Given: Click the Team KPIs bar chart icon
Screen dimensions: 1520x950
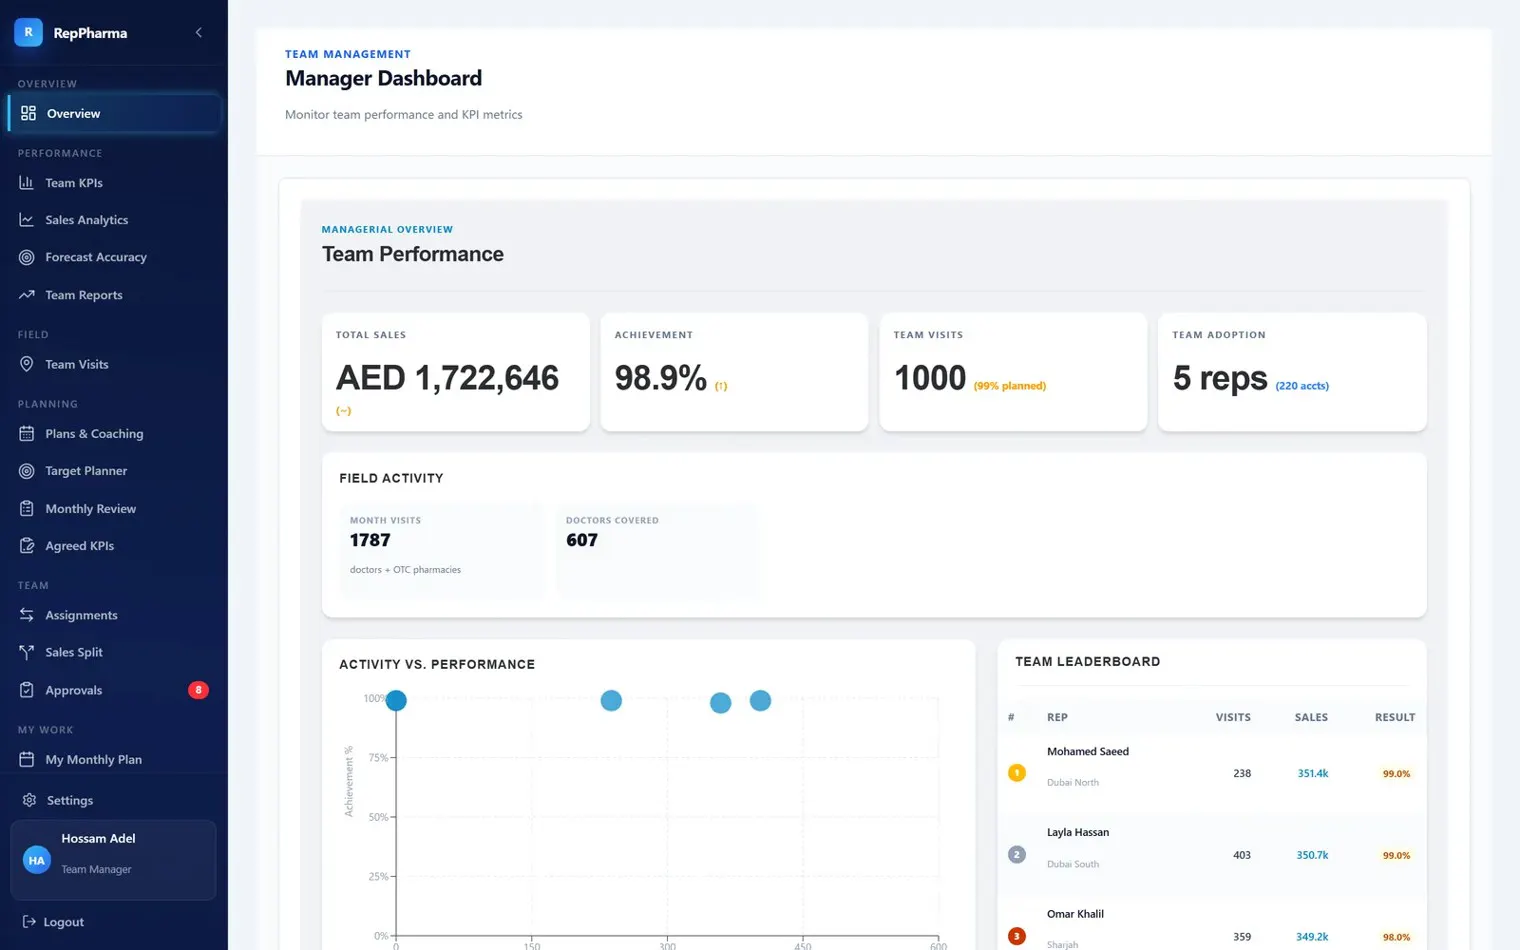Looking at the screenshot, I should (27, 183).
